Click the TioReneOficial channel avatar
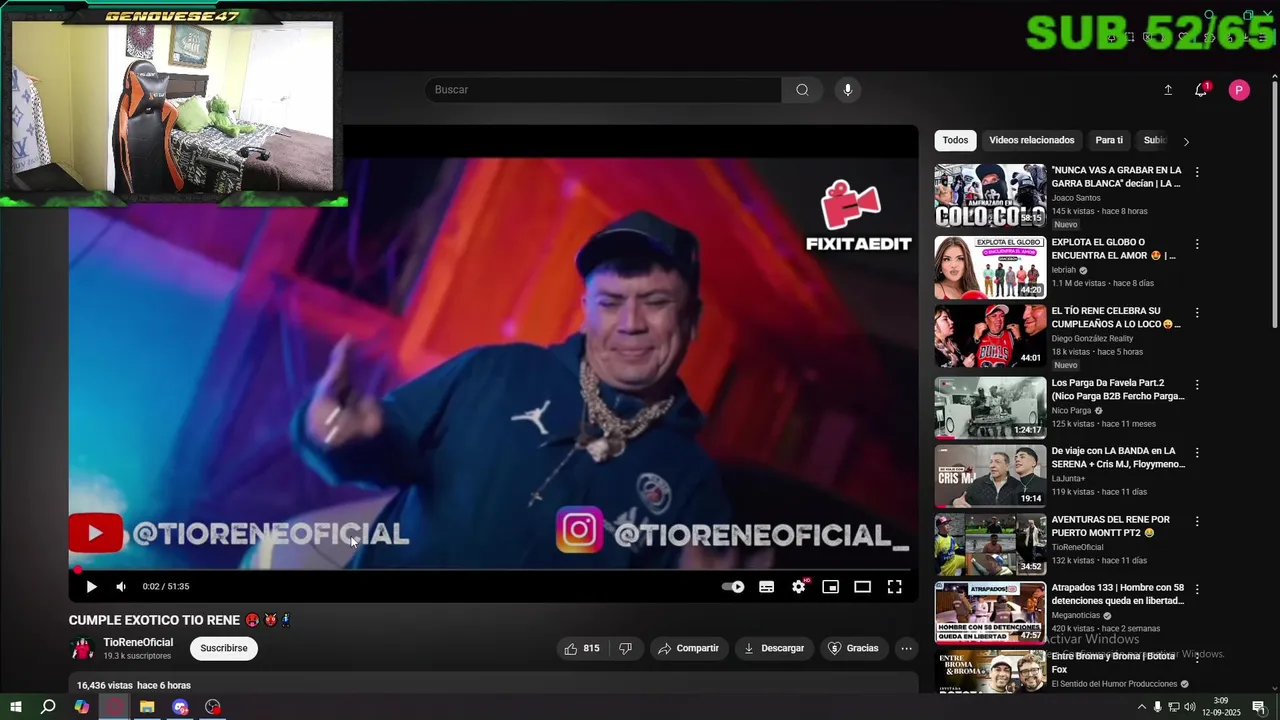This screenshot has height=720, width=1280. click(82, 649)
